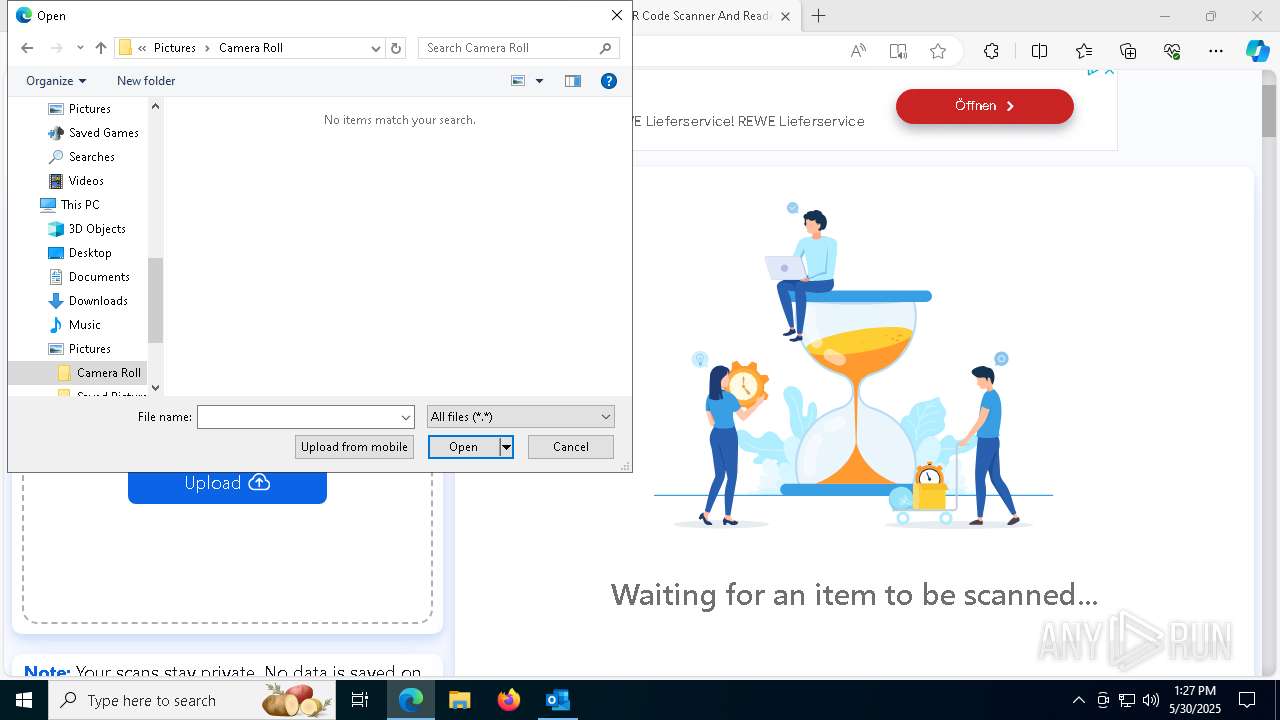Open Outlook from taskbar

557,700
